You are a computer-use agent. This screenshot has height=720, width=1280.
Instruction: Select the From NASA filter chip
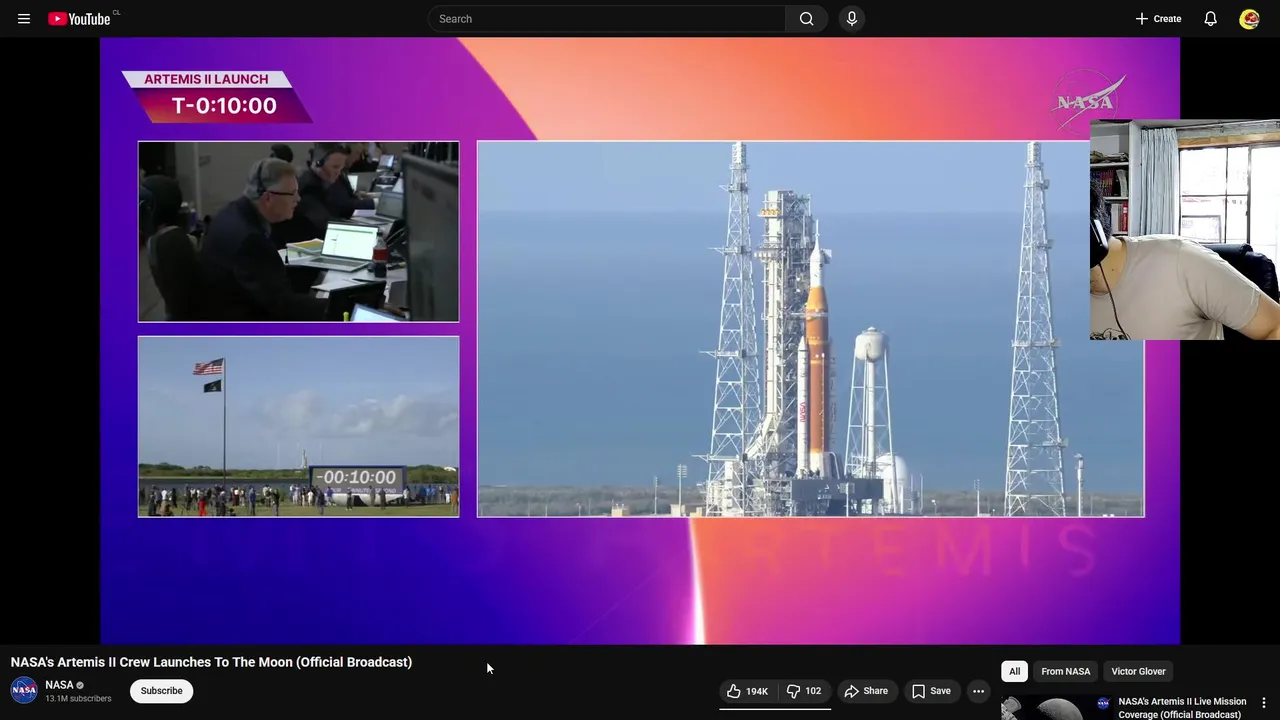coord(1066,672)
